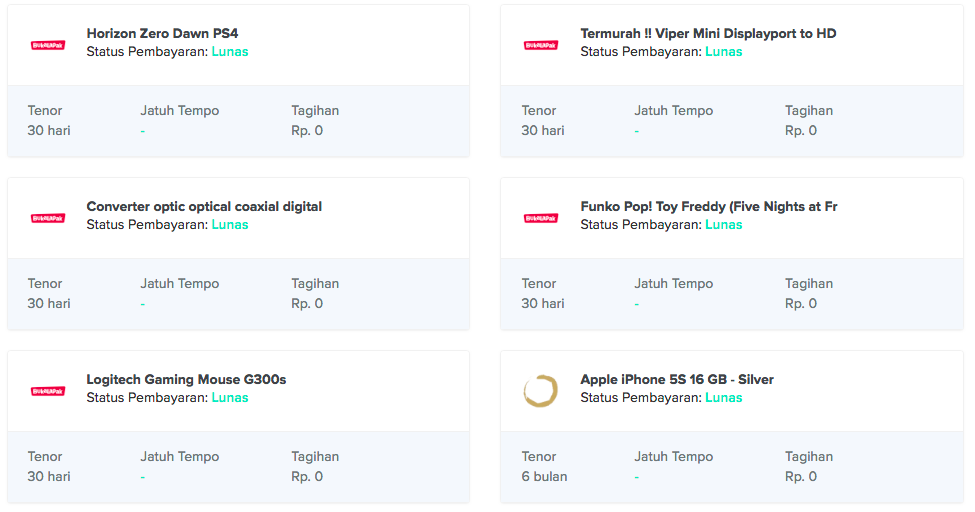Click the gold ring icon beside Apple iPhone 5S
975x512 pixels.
(x=541, y=391)
